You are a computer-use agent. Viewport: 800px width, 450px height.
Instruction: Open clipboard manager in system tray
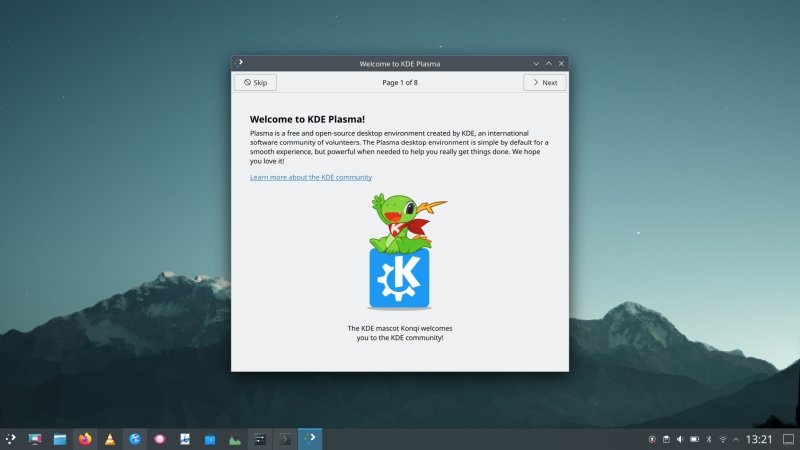click(666, 439)
